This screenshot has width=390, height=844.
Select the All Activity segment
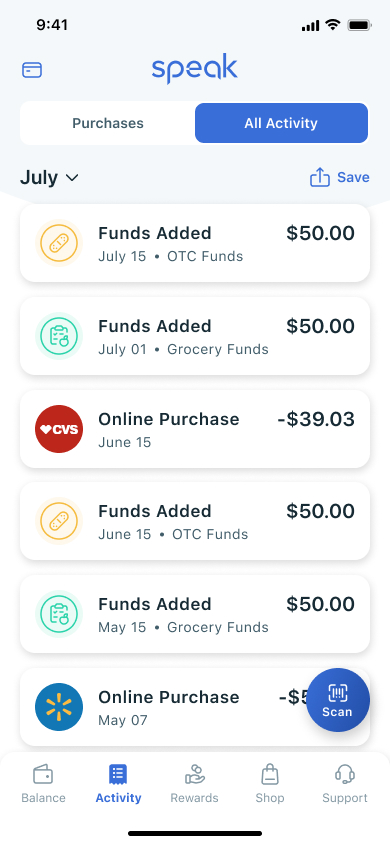[281, 123]
